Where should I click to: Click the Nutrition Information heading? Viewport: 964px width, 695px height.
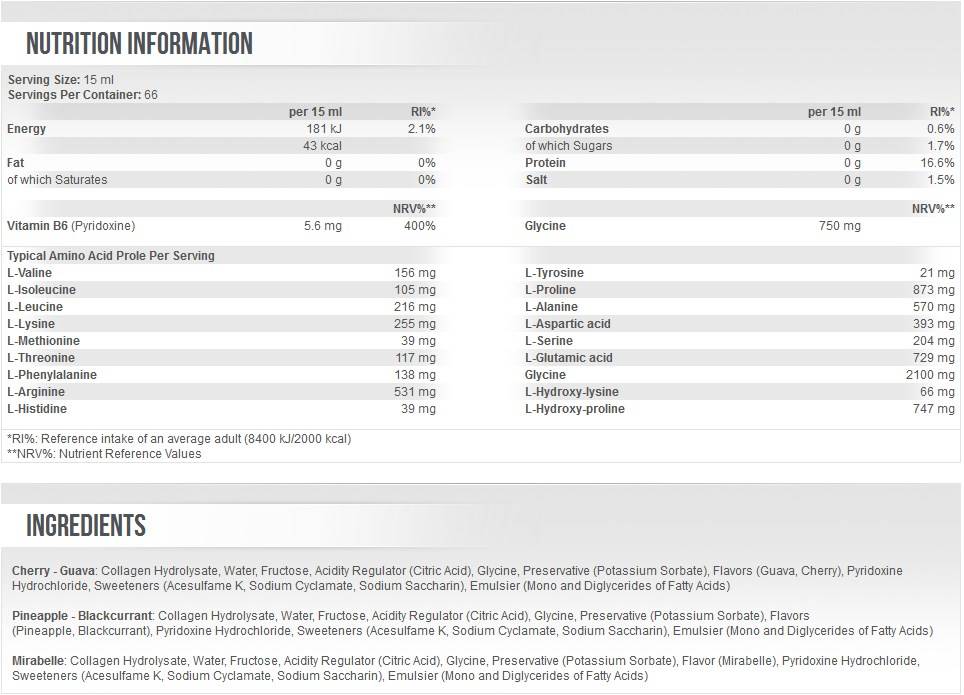(139, 44)
